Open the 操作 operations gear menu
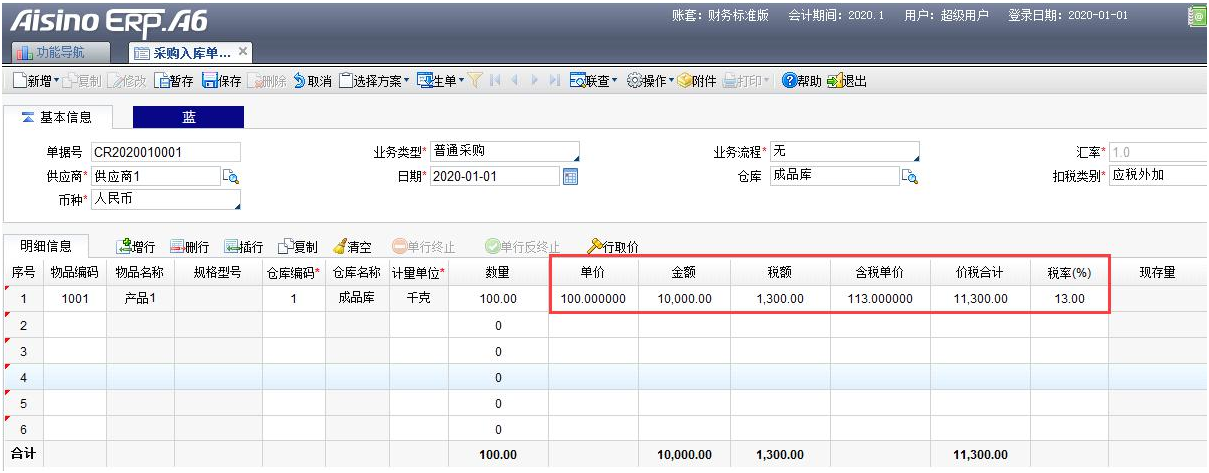 650,81
